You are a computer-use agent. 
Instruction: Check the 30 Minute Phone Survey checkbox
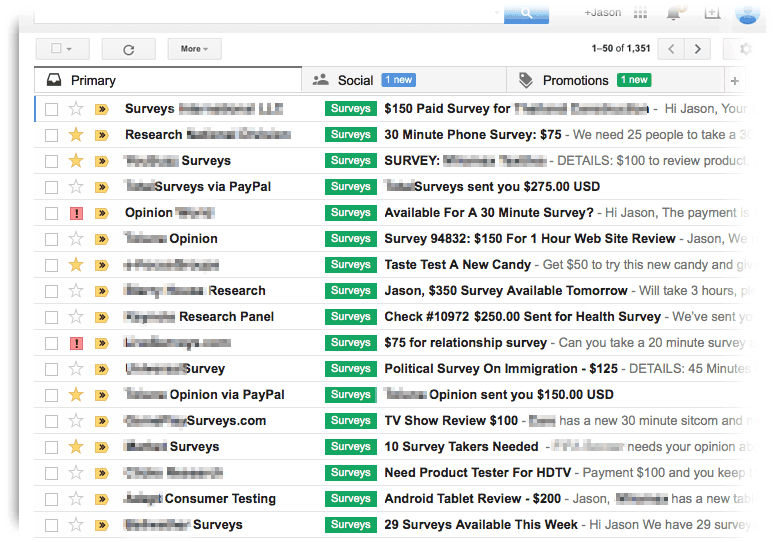click(51, 135)
